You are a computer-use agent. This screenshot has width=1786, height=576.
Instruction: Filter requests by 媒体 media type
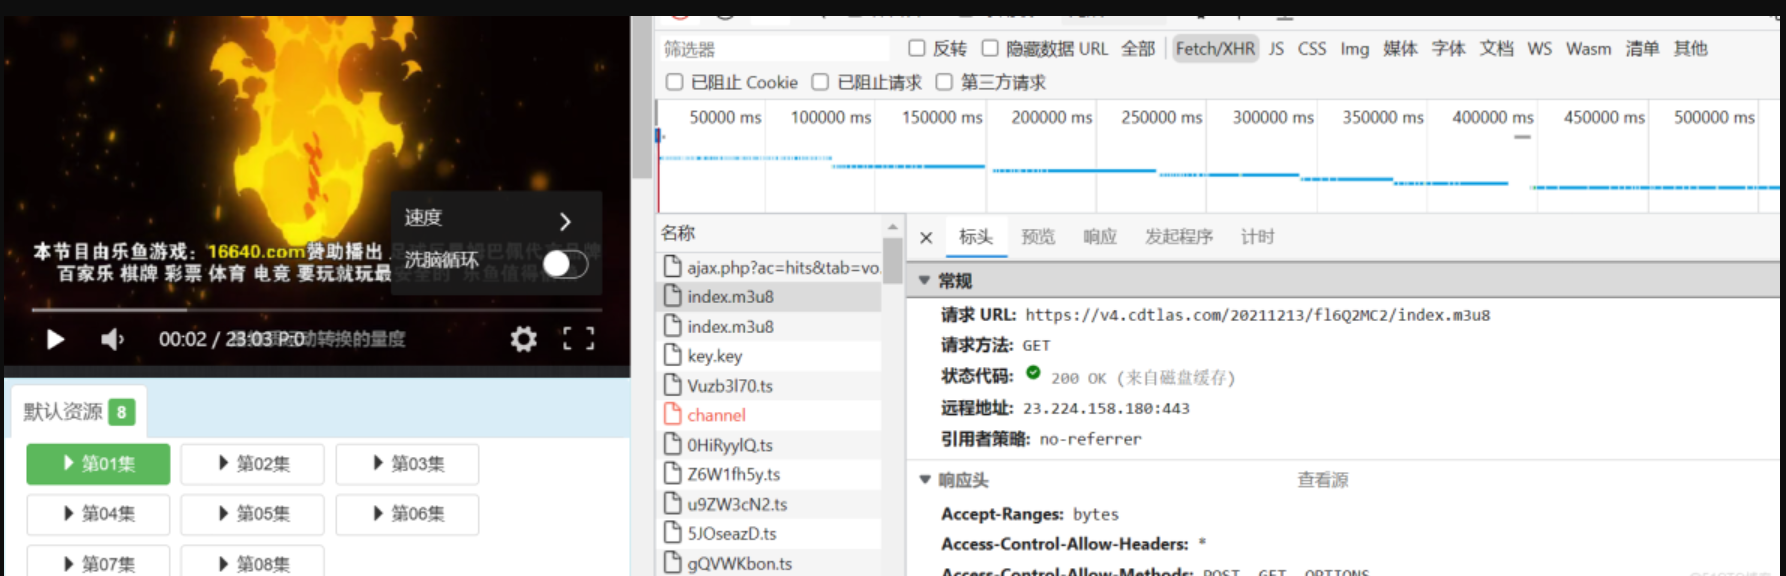click(1400, 48)
